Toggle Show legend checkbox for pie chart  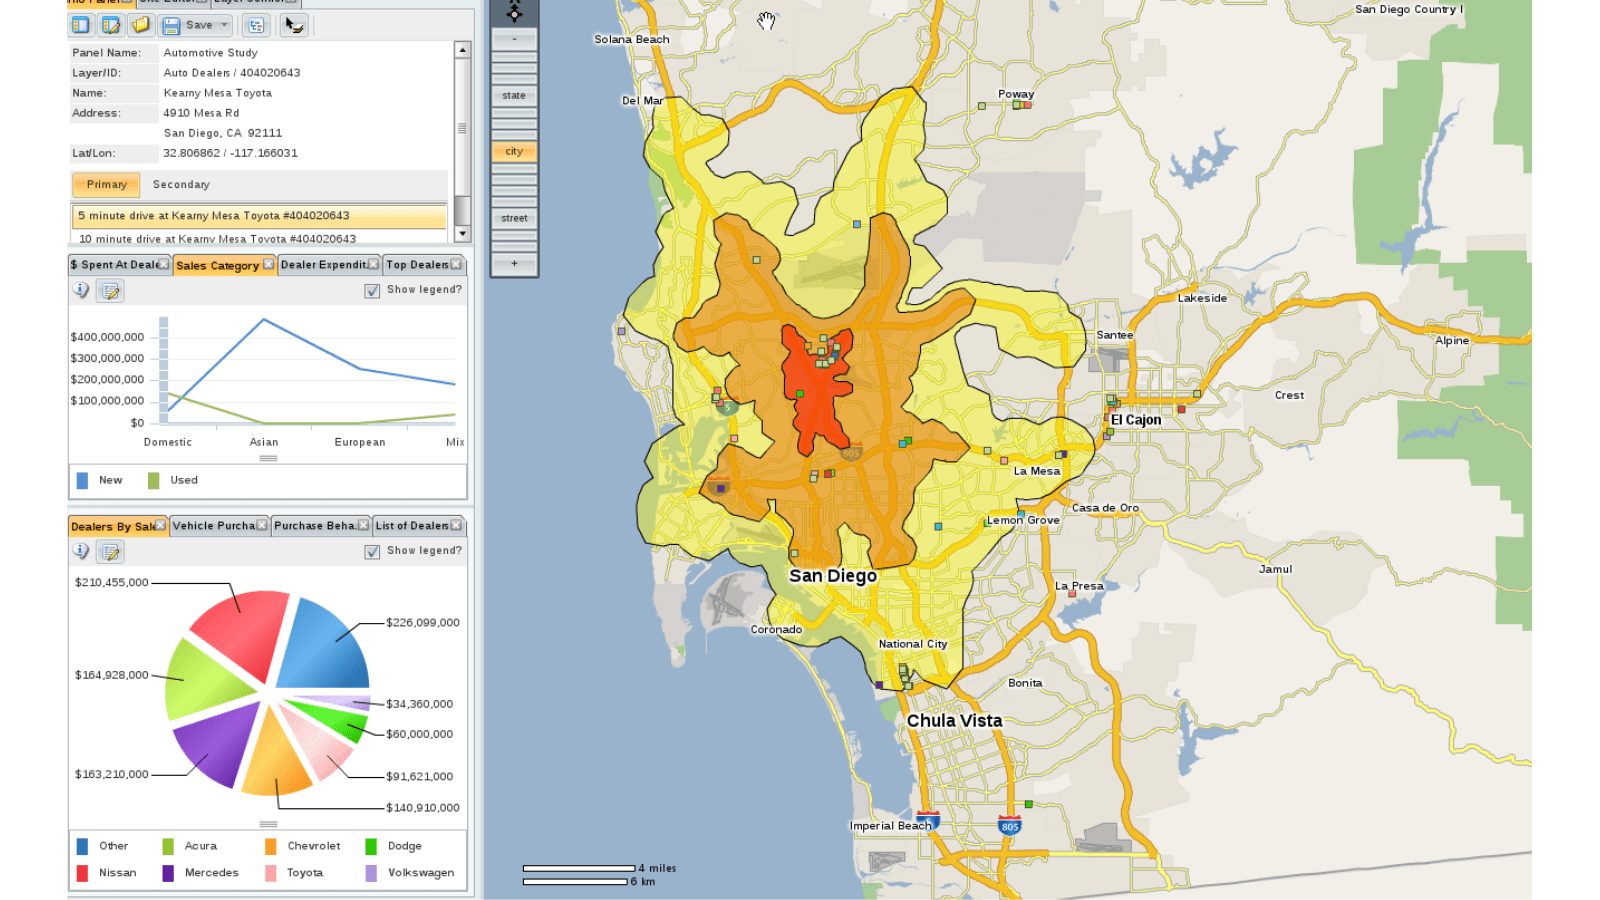[x=372, y=551]
